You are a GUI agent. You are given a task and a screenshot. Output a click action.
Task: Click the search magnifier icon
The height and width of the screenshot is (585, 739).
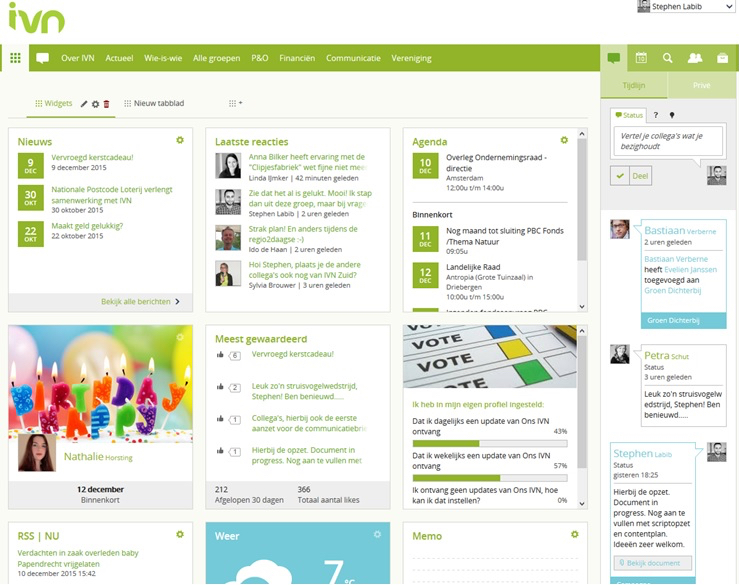click(667, 58)
